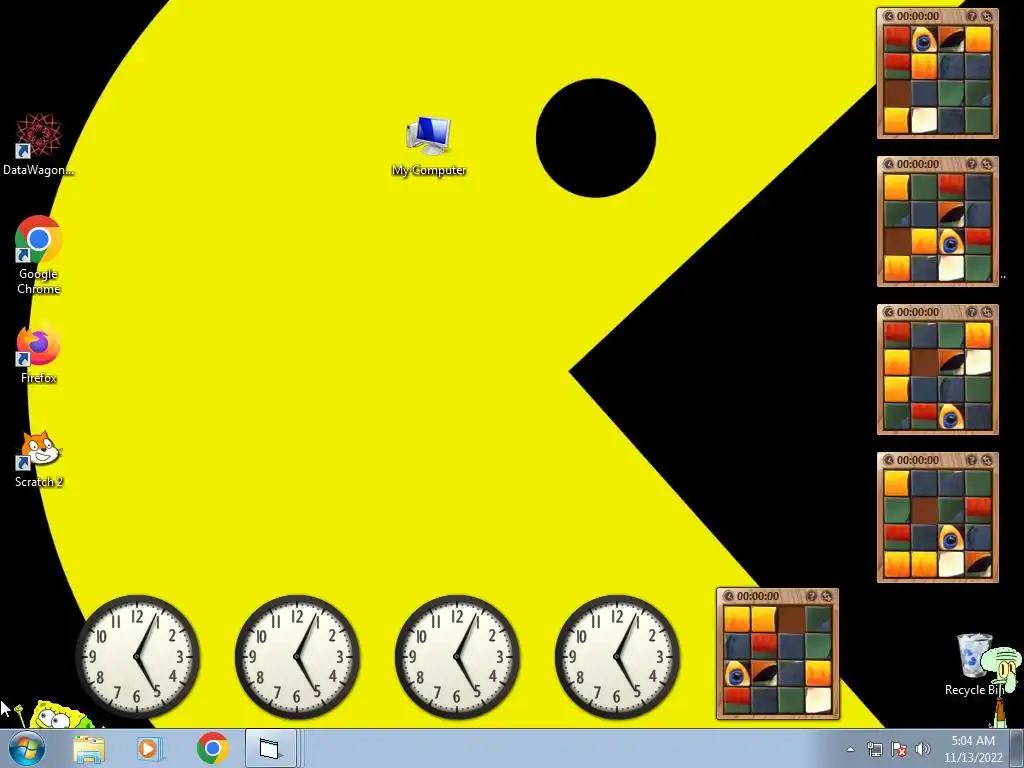The image size is (1024, 768).
Task: Select the Scratch 2 cat icon
Action: coord(39,459)
